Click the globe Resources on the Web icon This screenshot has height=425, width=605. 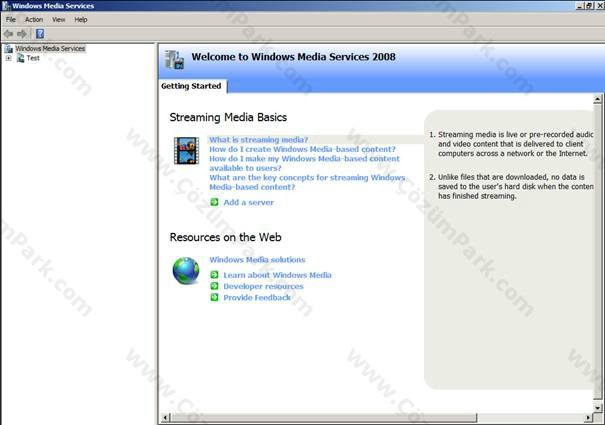tap(186, 271)
